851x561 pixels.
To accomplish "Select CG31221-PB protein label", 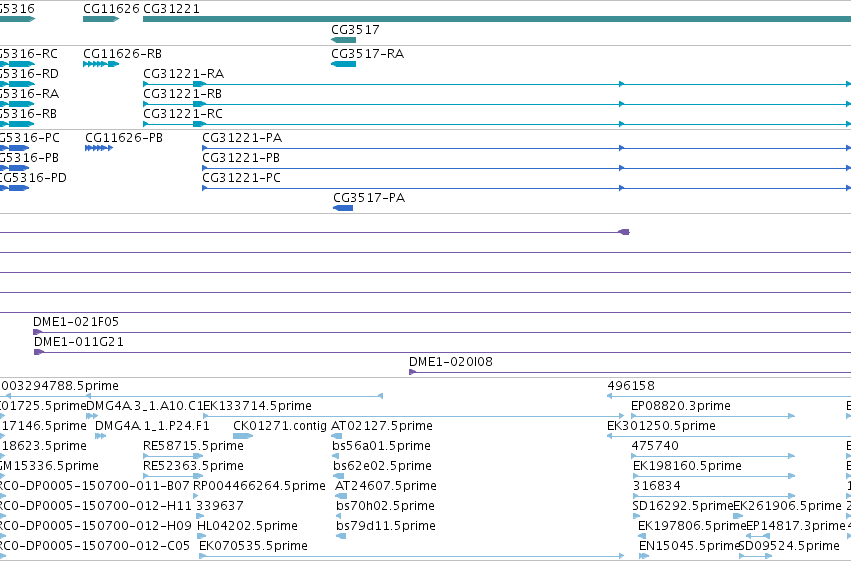I will tap(241, 158).
